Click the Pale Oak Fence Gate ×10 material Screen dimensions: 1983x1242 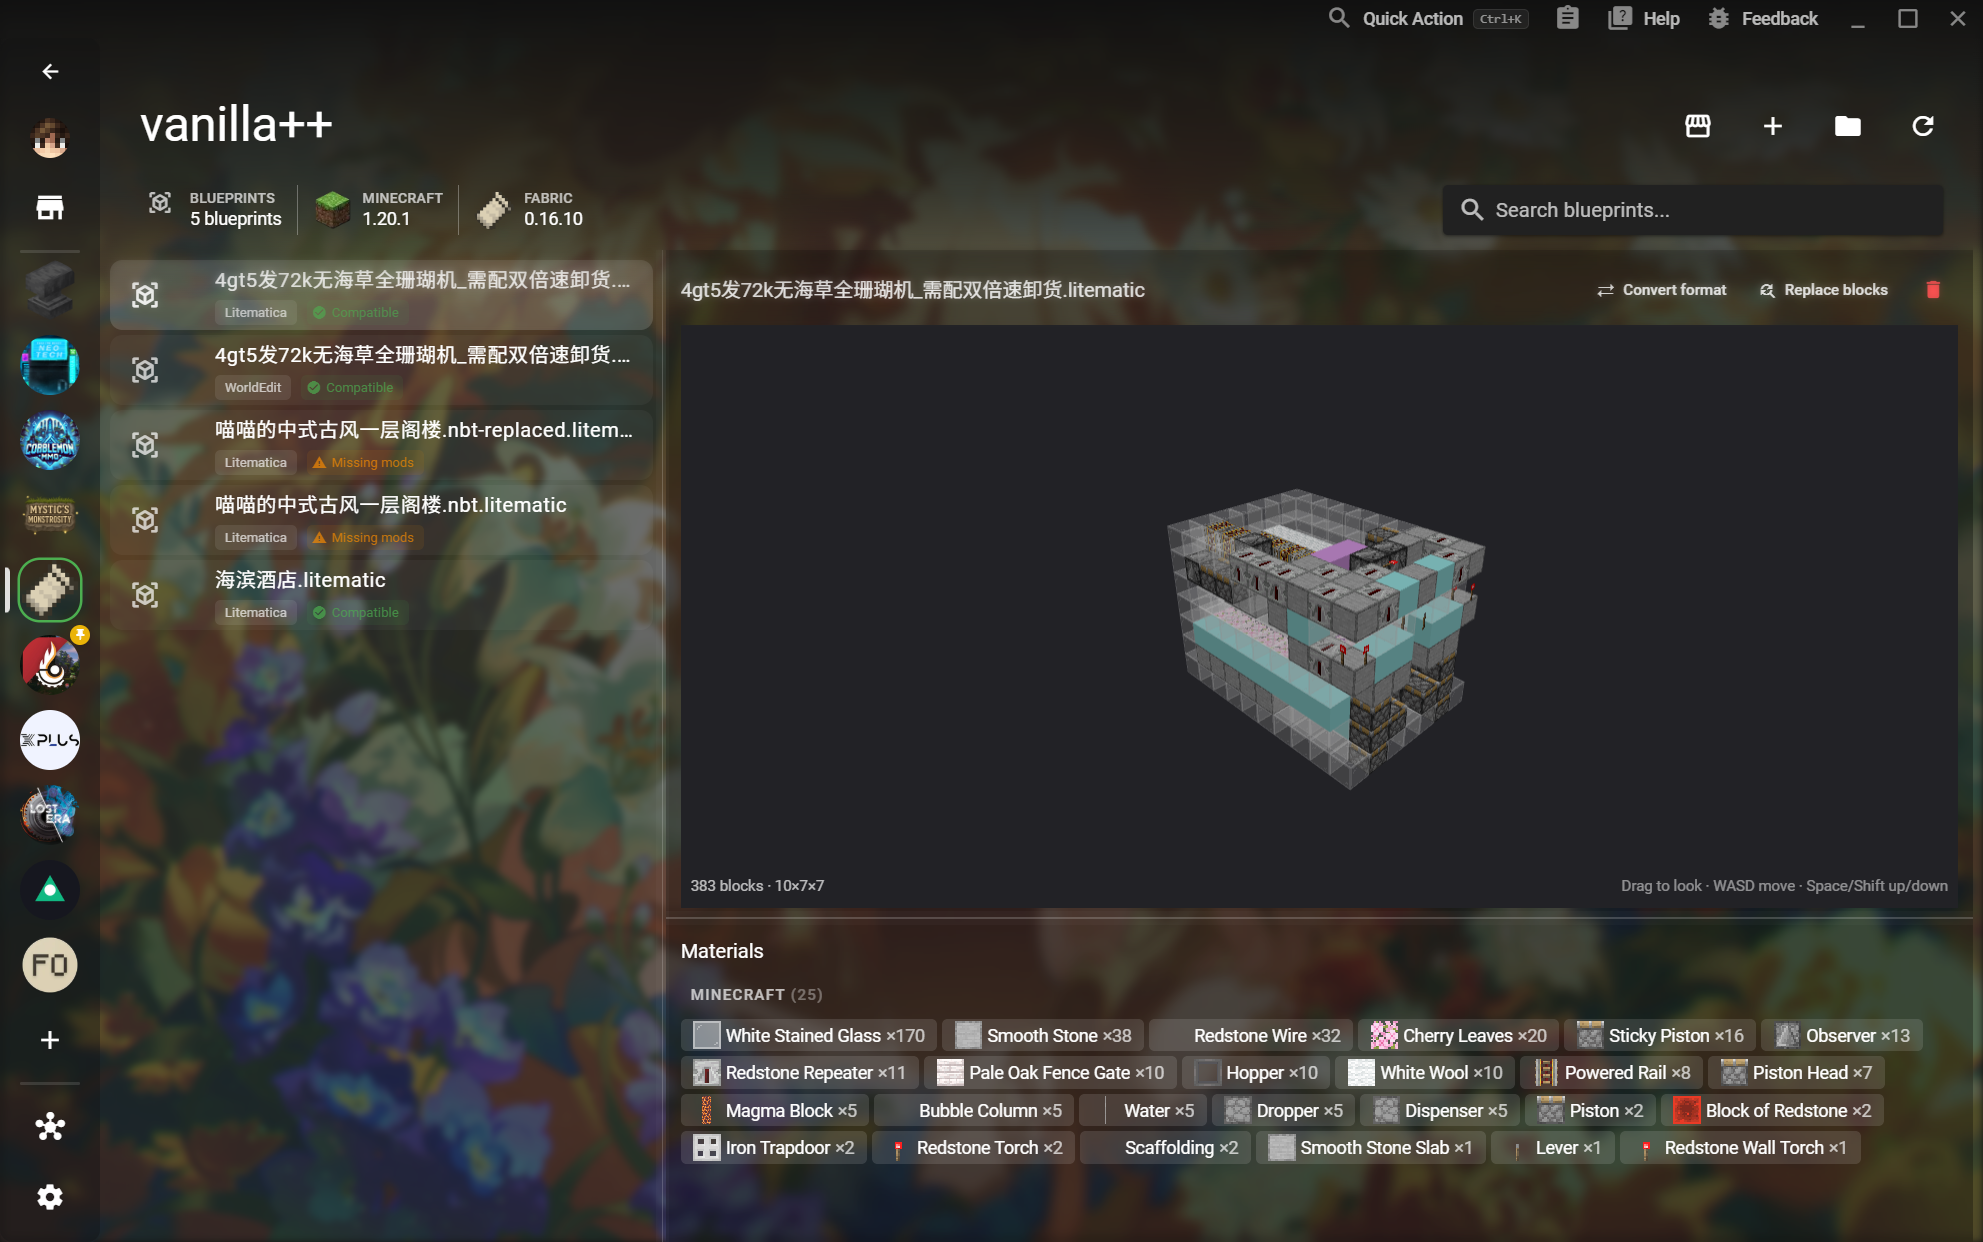[1050, 1072]
